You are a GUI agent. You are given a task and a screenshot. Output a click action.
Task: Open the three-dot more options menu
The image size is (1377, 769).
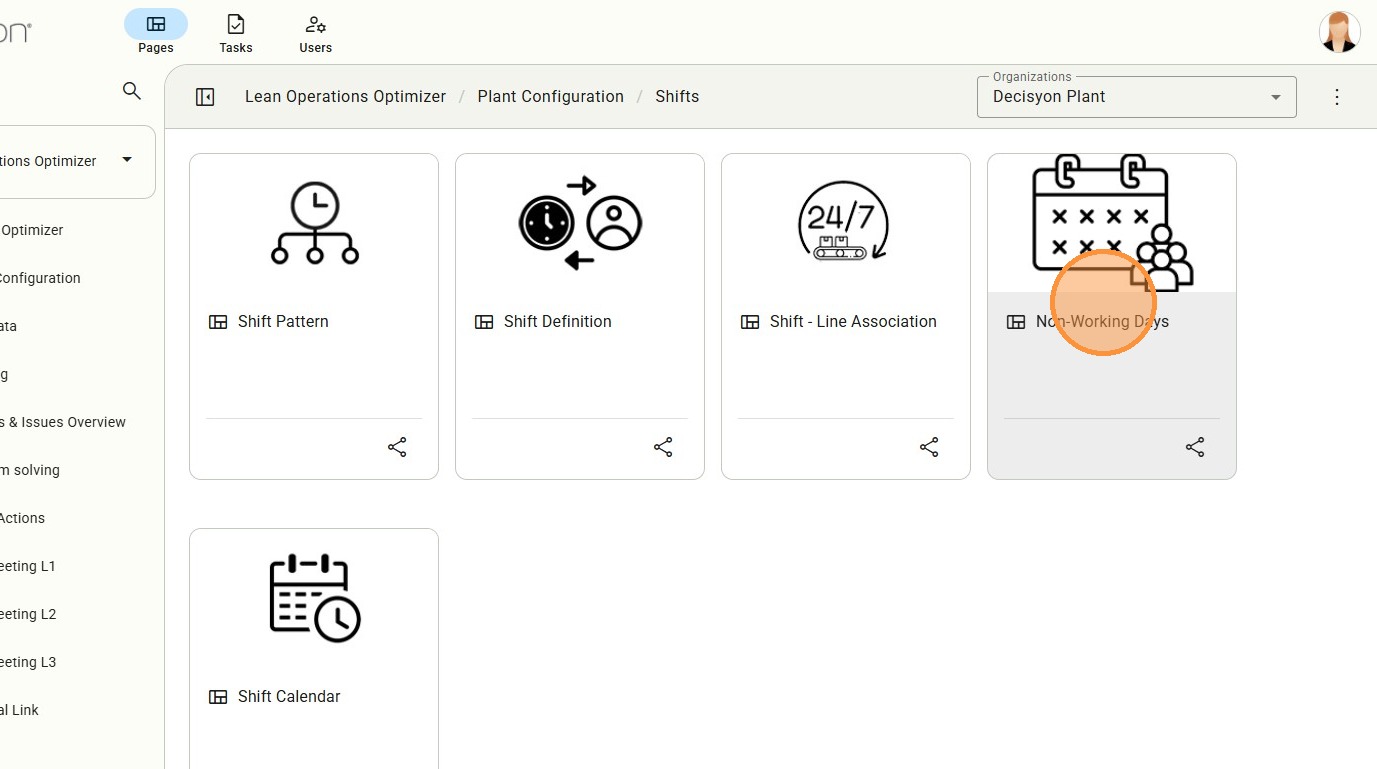1337,97
